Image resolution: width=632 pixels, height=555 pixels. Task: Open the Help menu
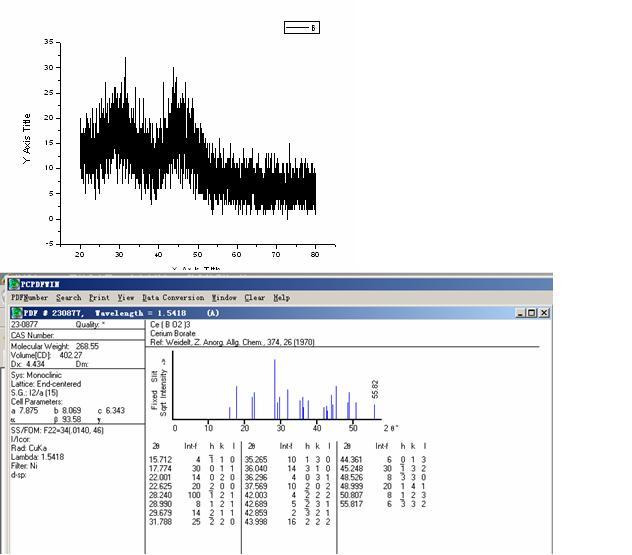tap(281, 298)
